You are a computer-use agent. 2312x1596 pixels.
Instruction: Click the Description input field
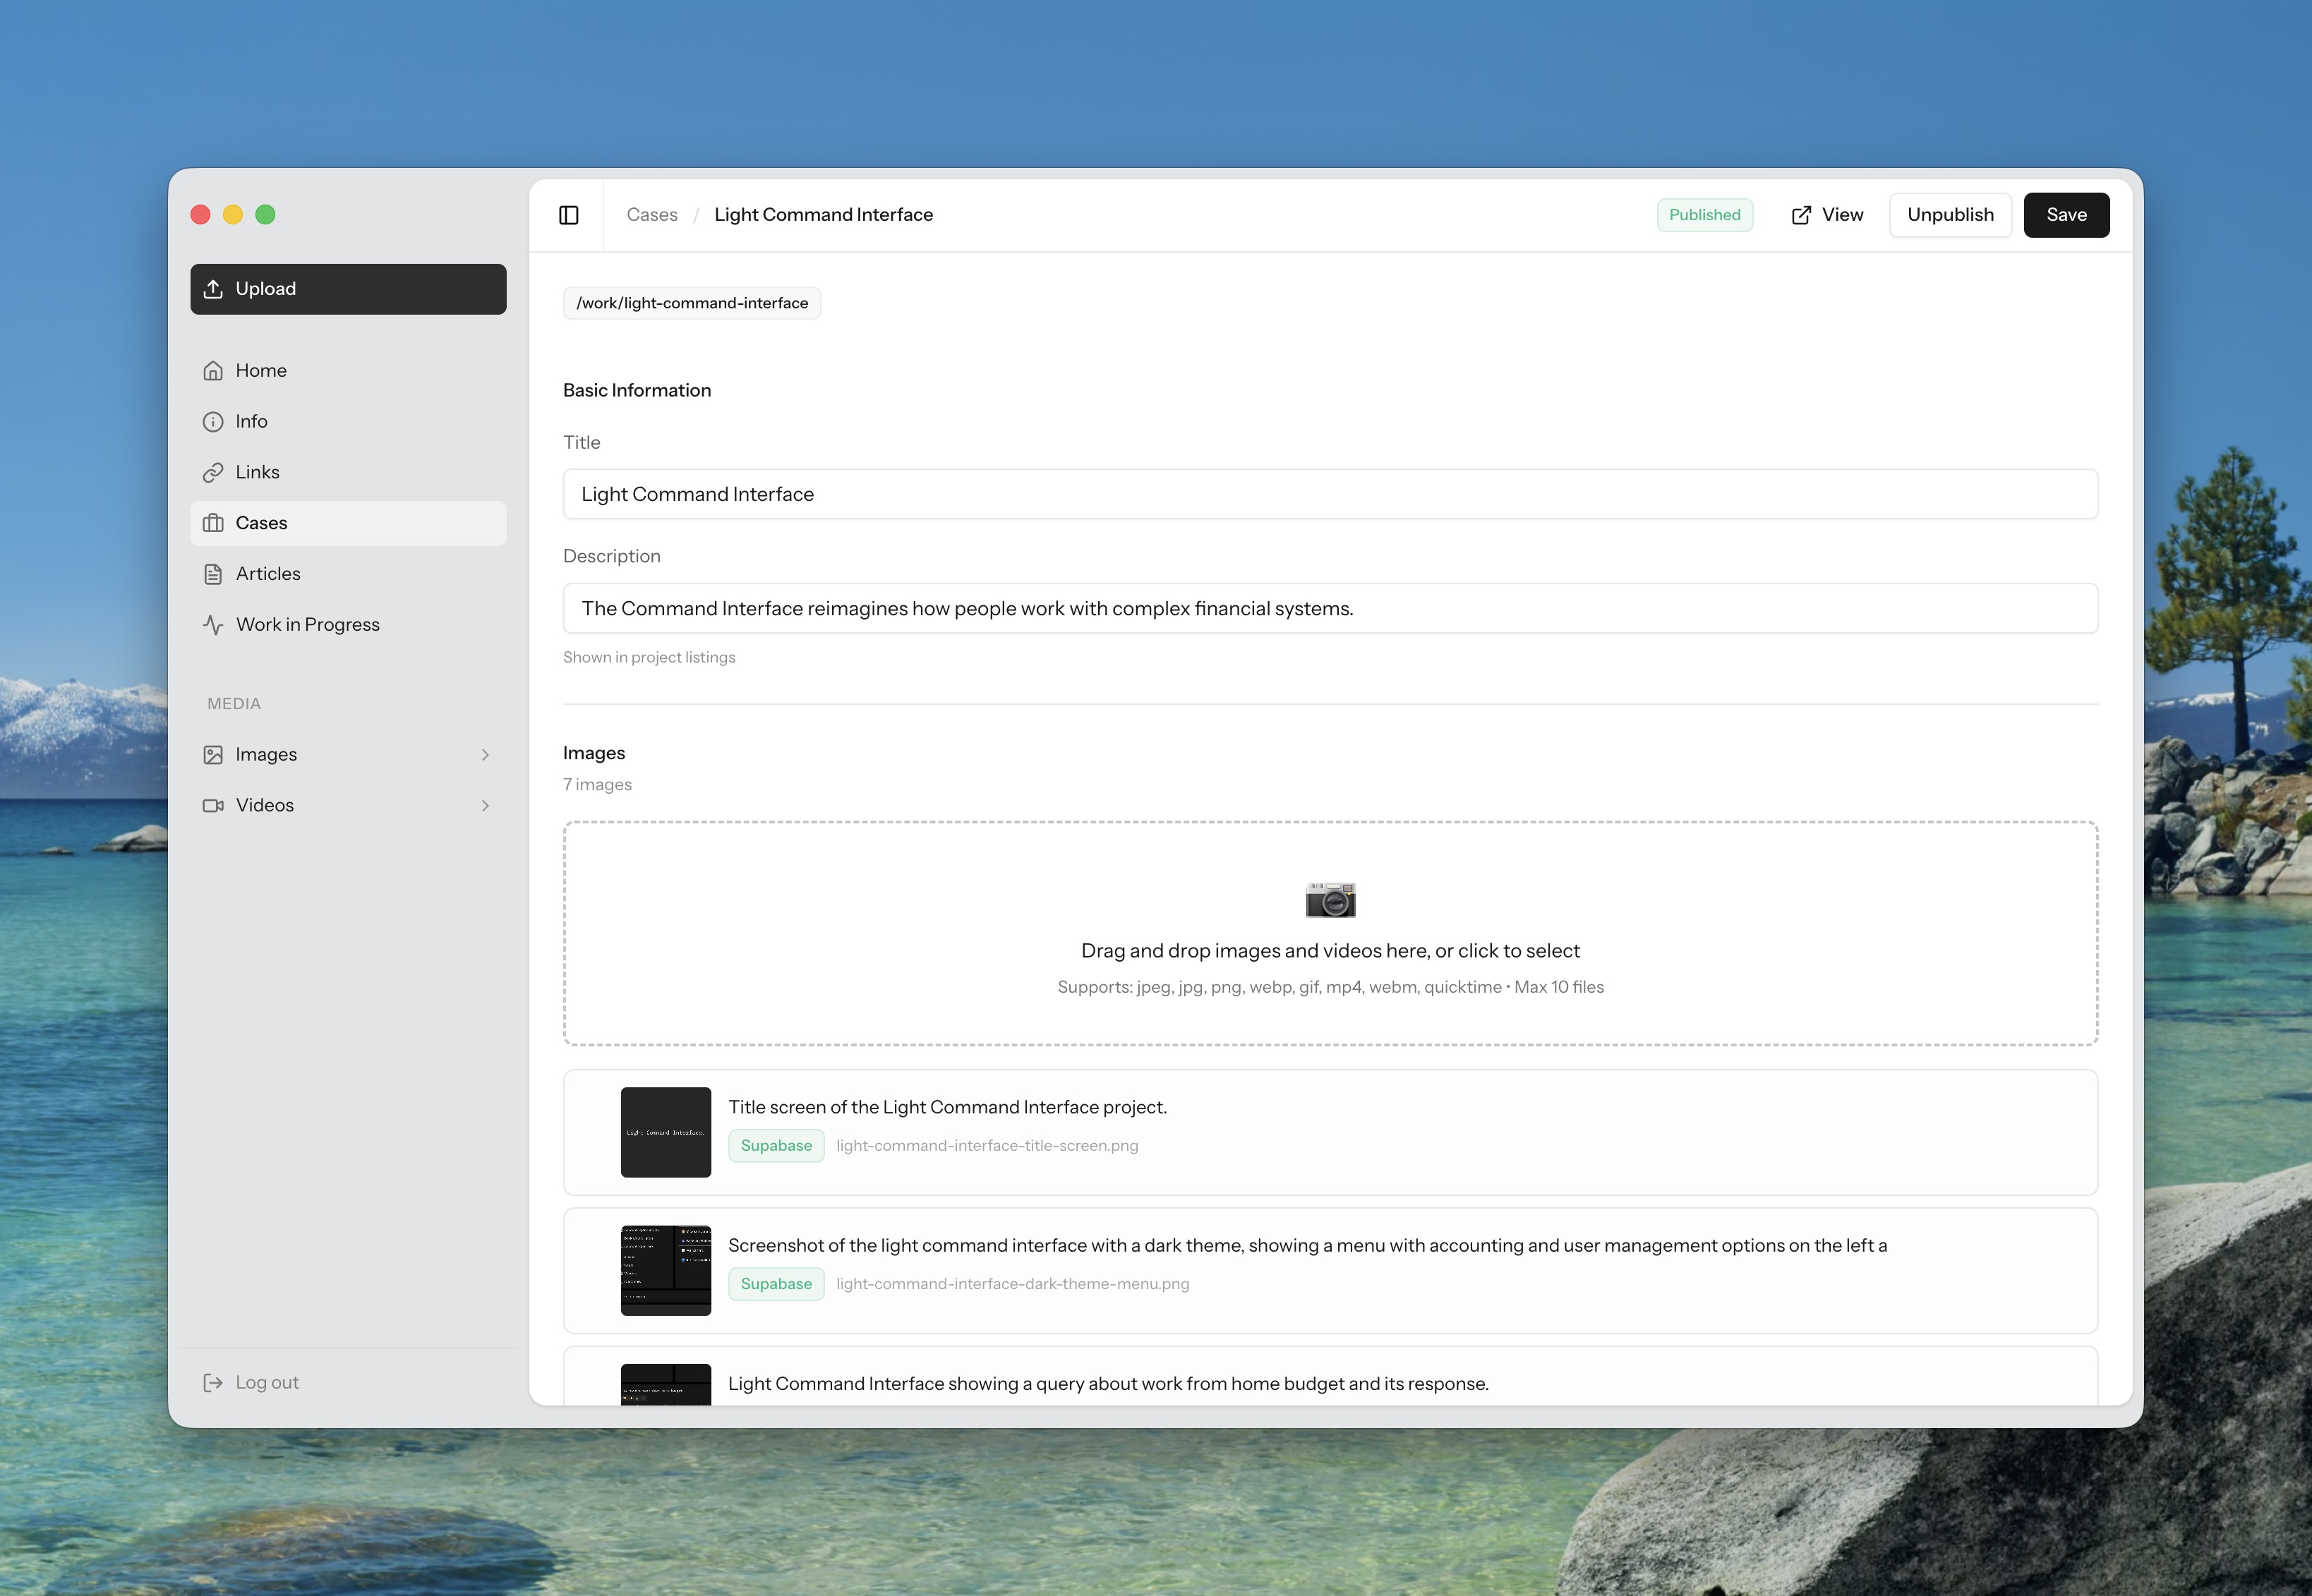[1329, 608]
